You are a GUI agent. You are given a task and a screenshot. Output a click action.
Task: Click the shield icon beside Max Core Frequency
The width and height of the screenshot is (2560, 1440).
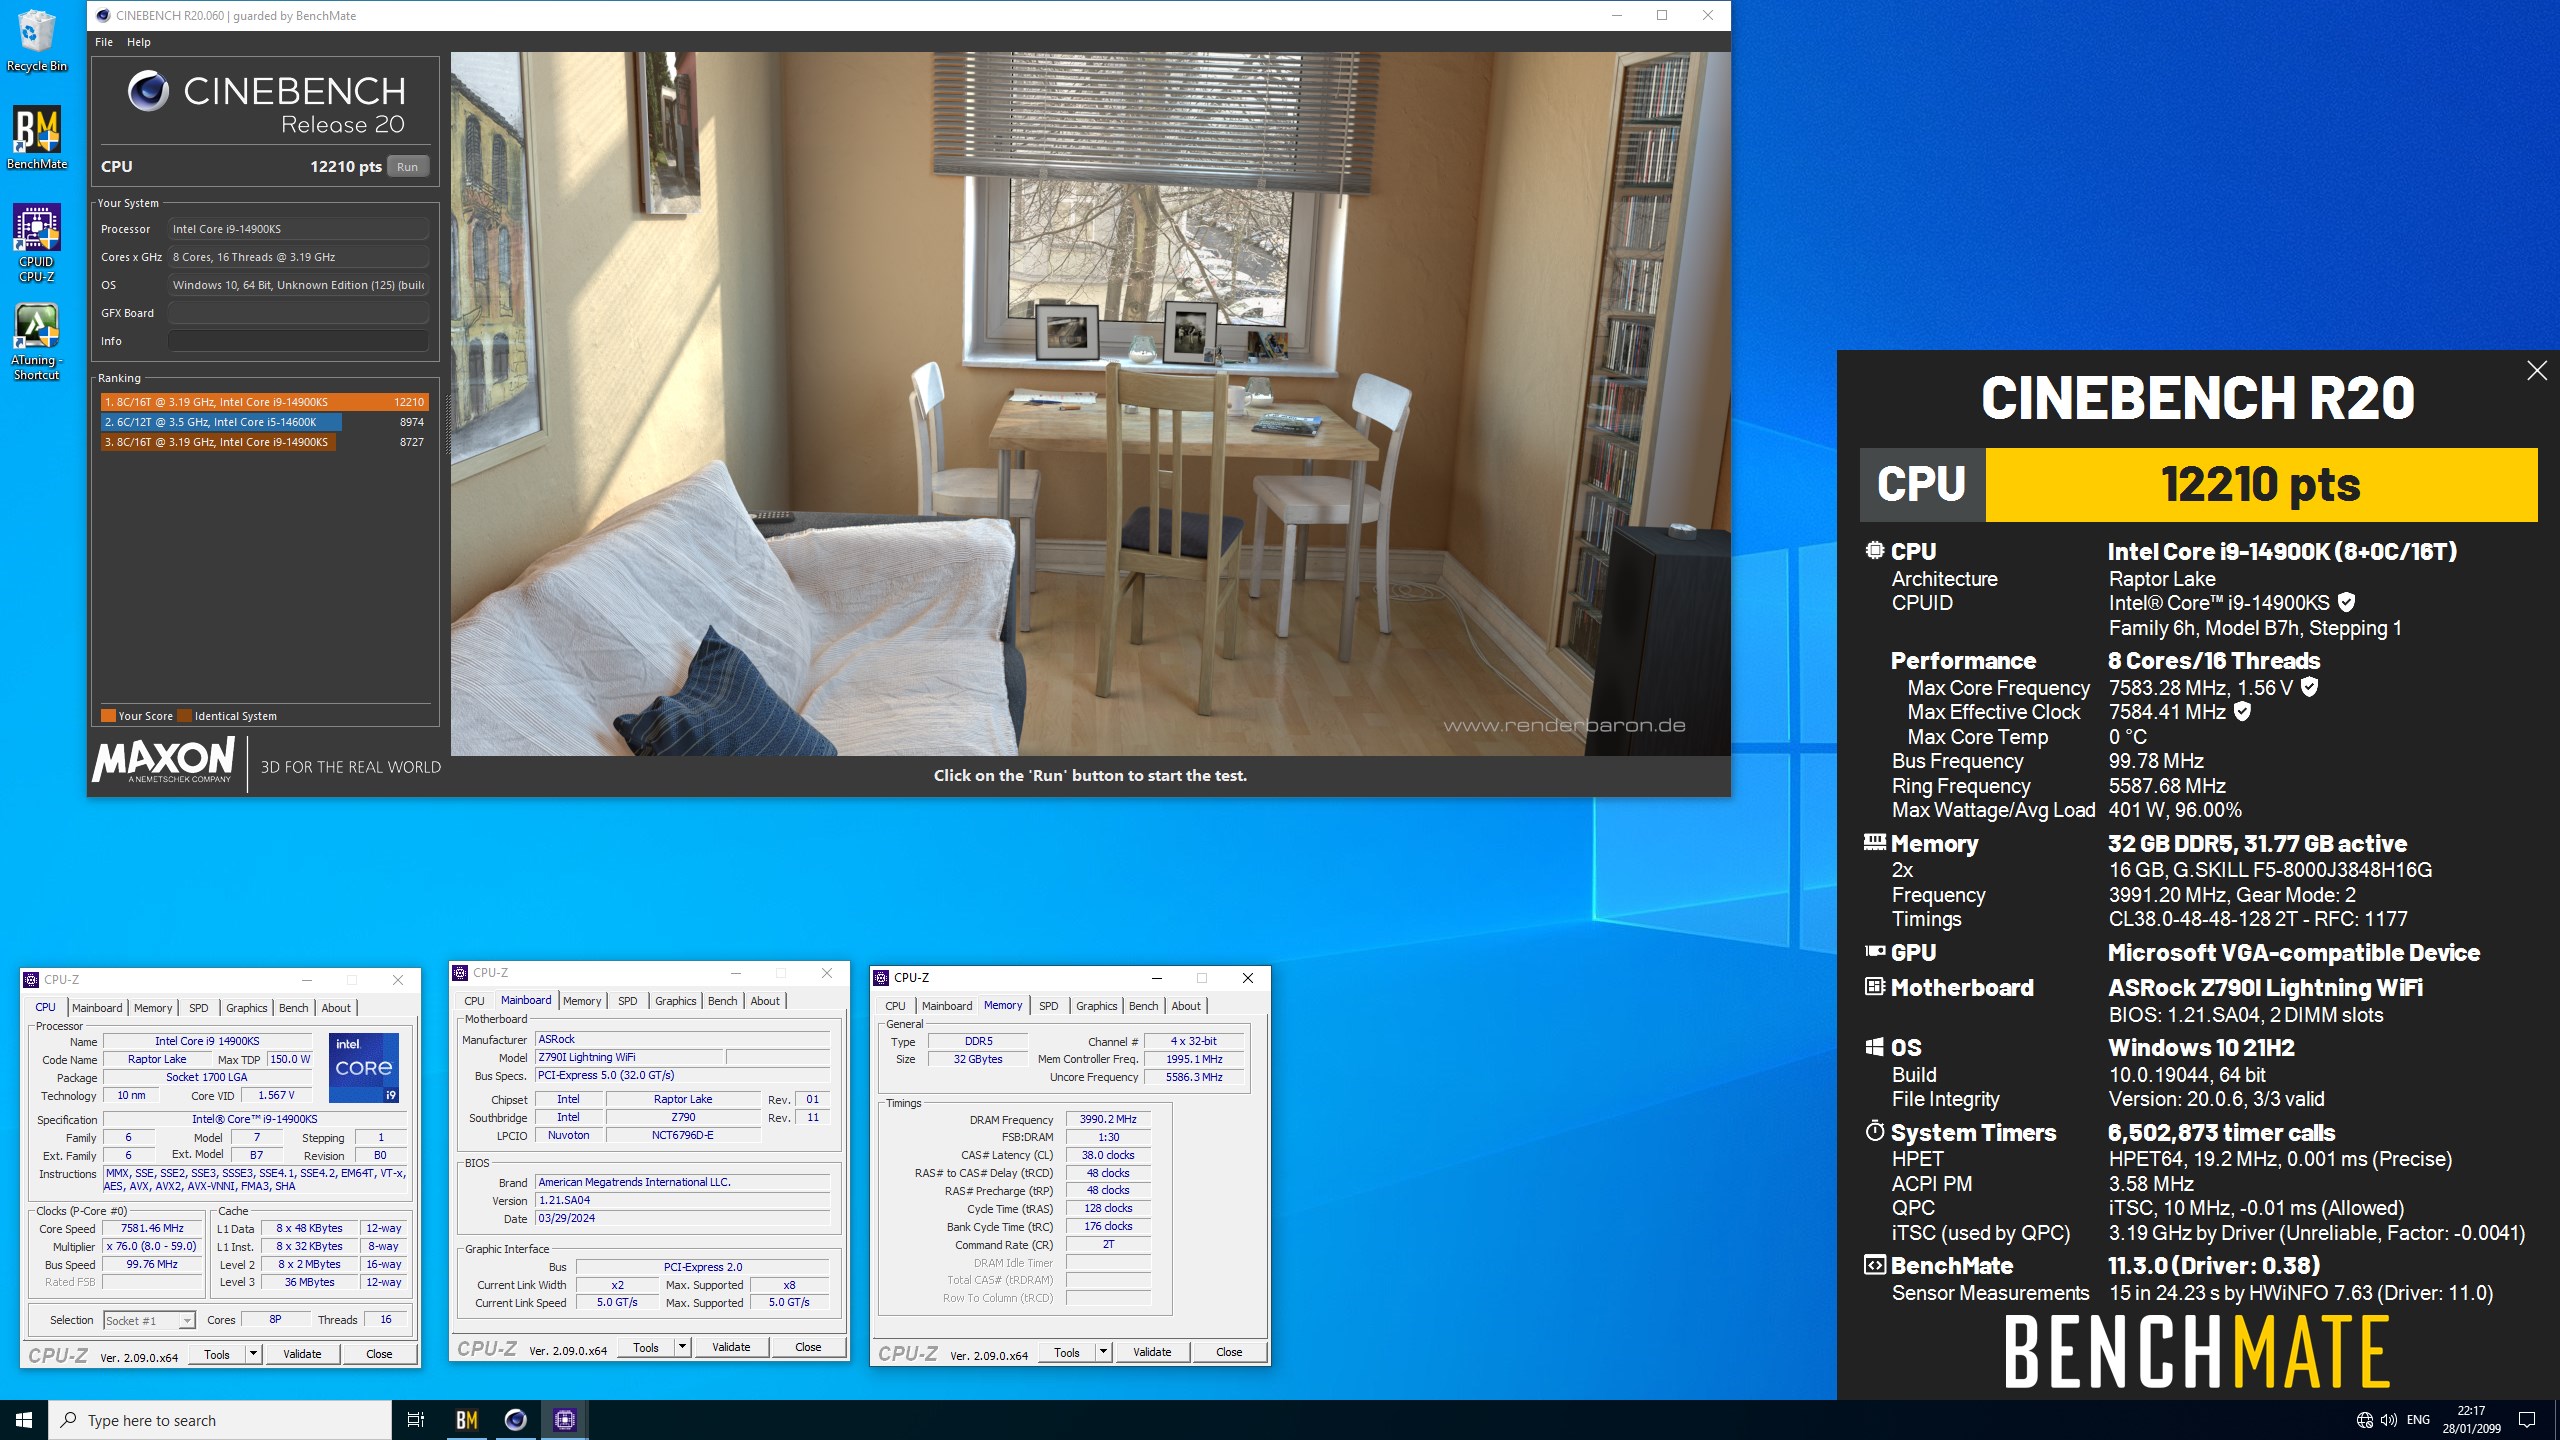point(2309,687)
